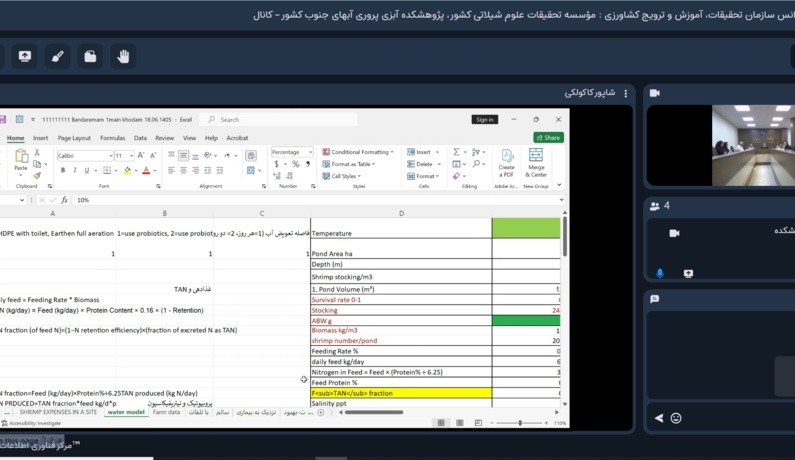Click the Borders icon
The image size is (795, 460).
[x=107, y=170]
